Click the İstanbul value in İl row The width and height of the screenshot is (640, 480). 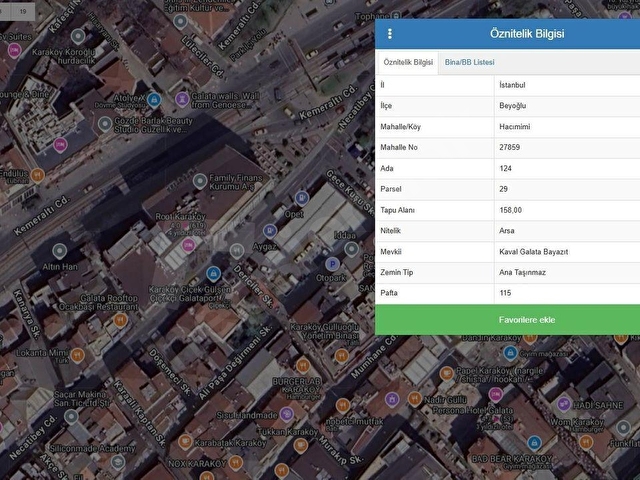(x=512, y=85)
